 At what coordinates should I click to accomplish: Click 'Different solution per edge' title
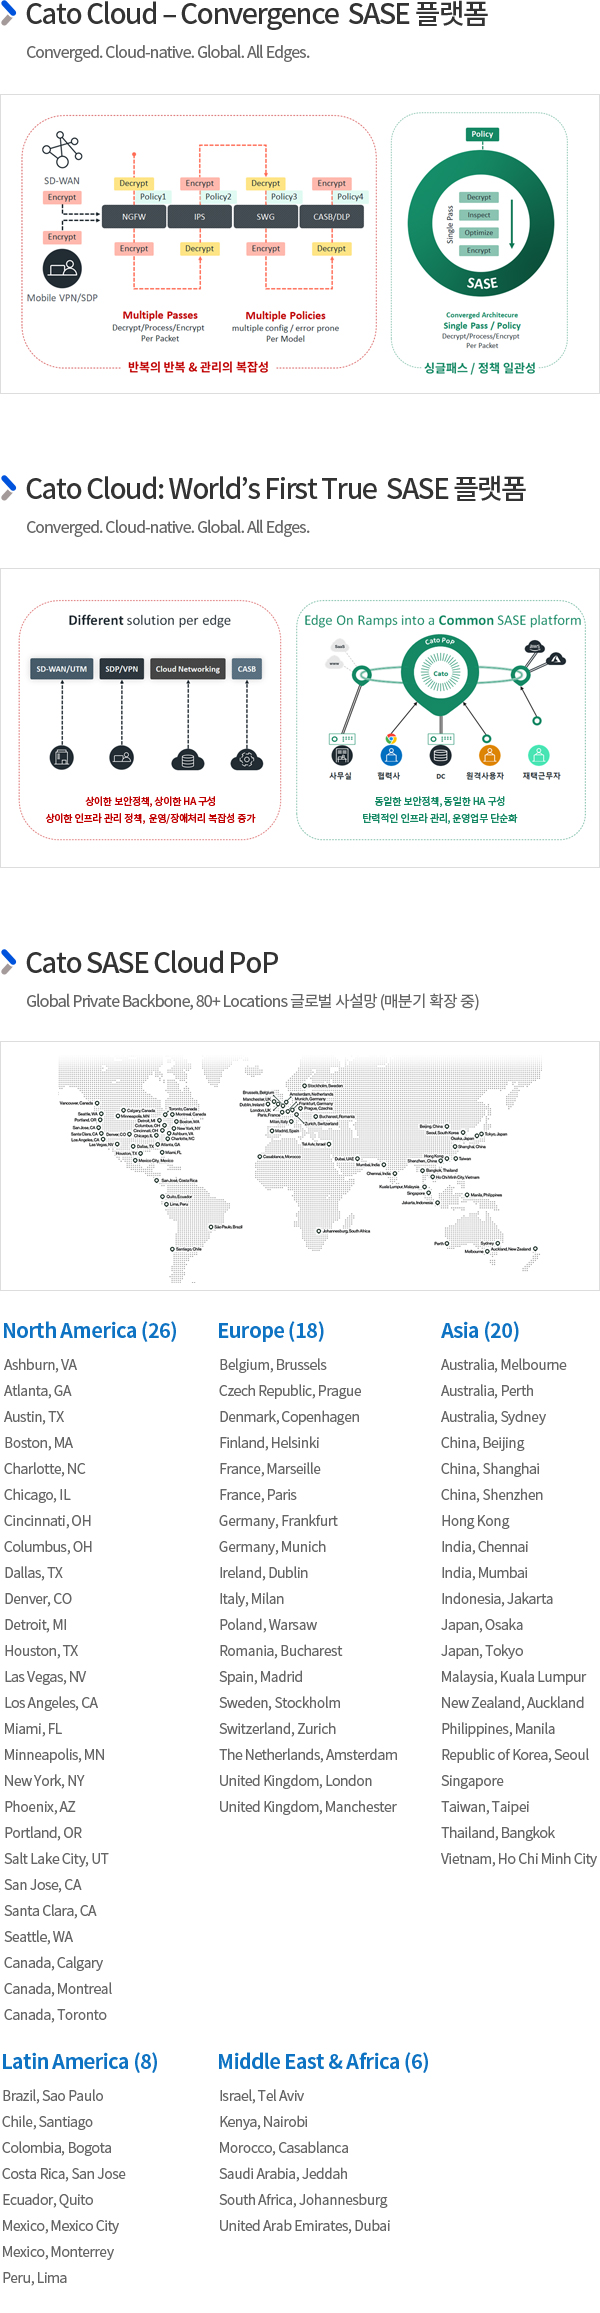point(150,620)
